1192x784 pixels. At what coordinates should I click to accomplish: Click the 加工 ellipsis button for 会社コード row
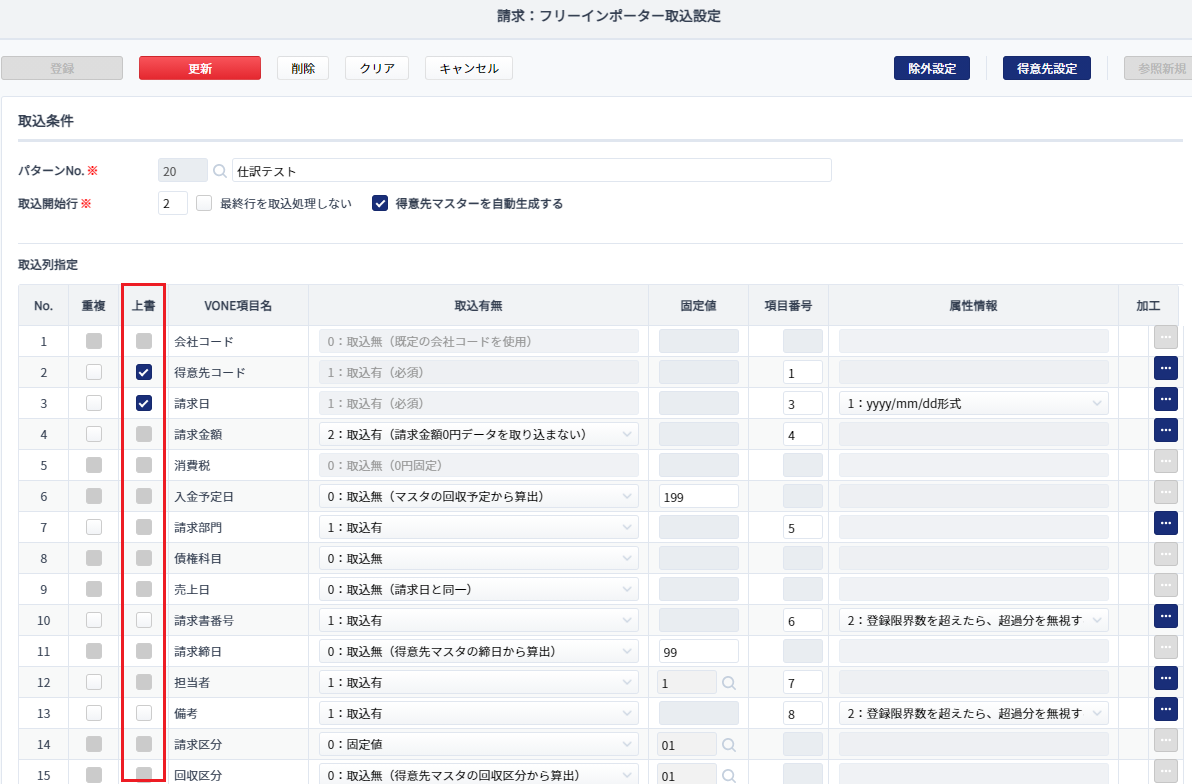point(1165,337)
